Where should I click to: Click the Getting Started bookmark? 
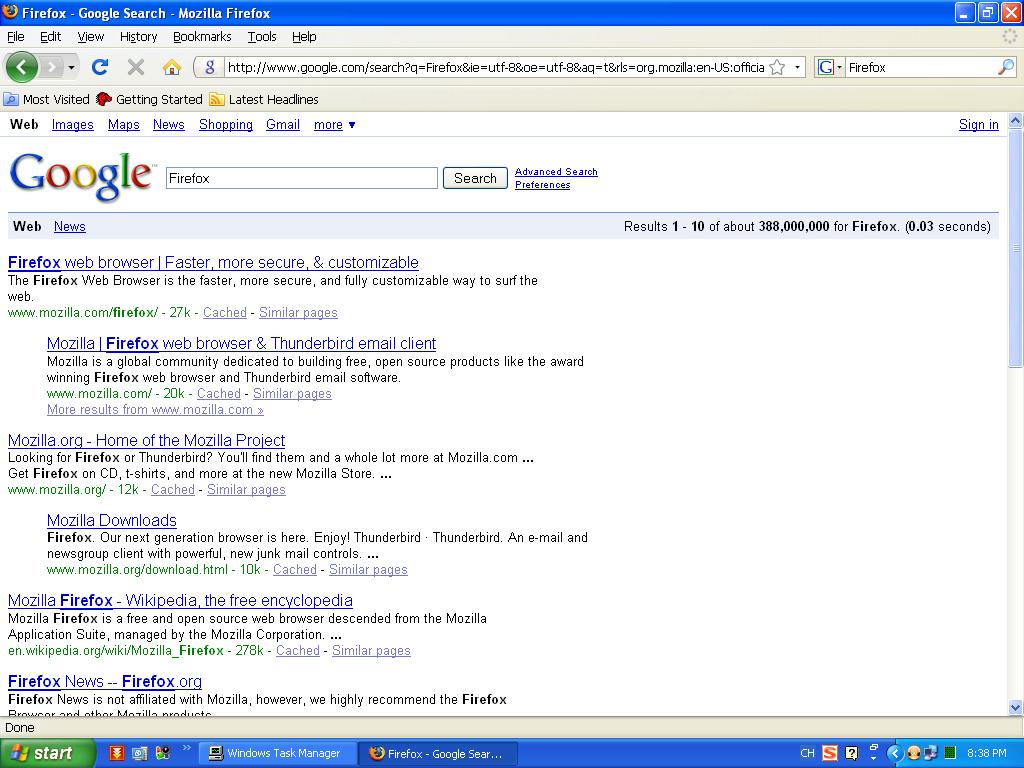point(149,99)
